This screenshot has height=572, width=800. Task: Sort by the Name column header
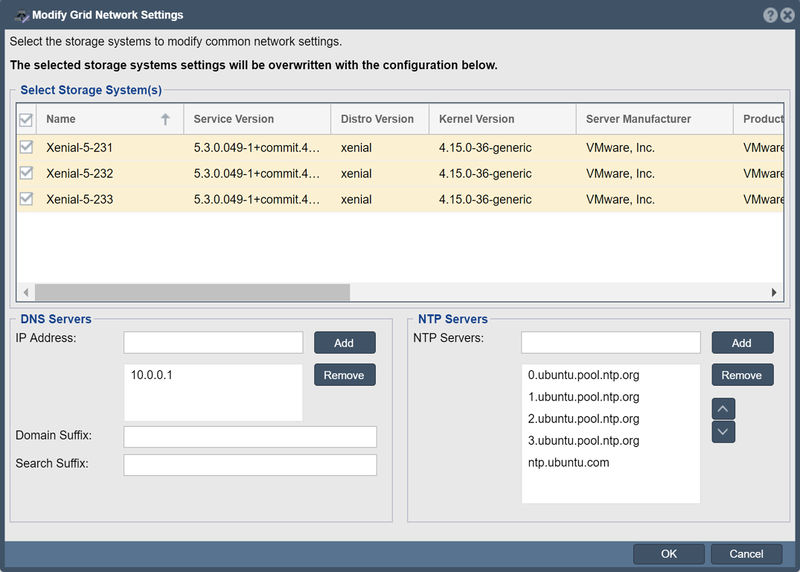[110, 119]
